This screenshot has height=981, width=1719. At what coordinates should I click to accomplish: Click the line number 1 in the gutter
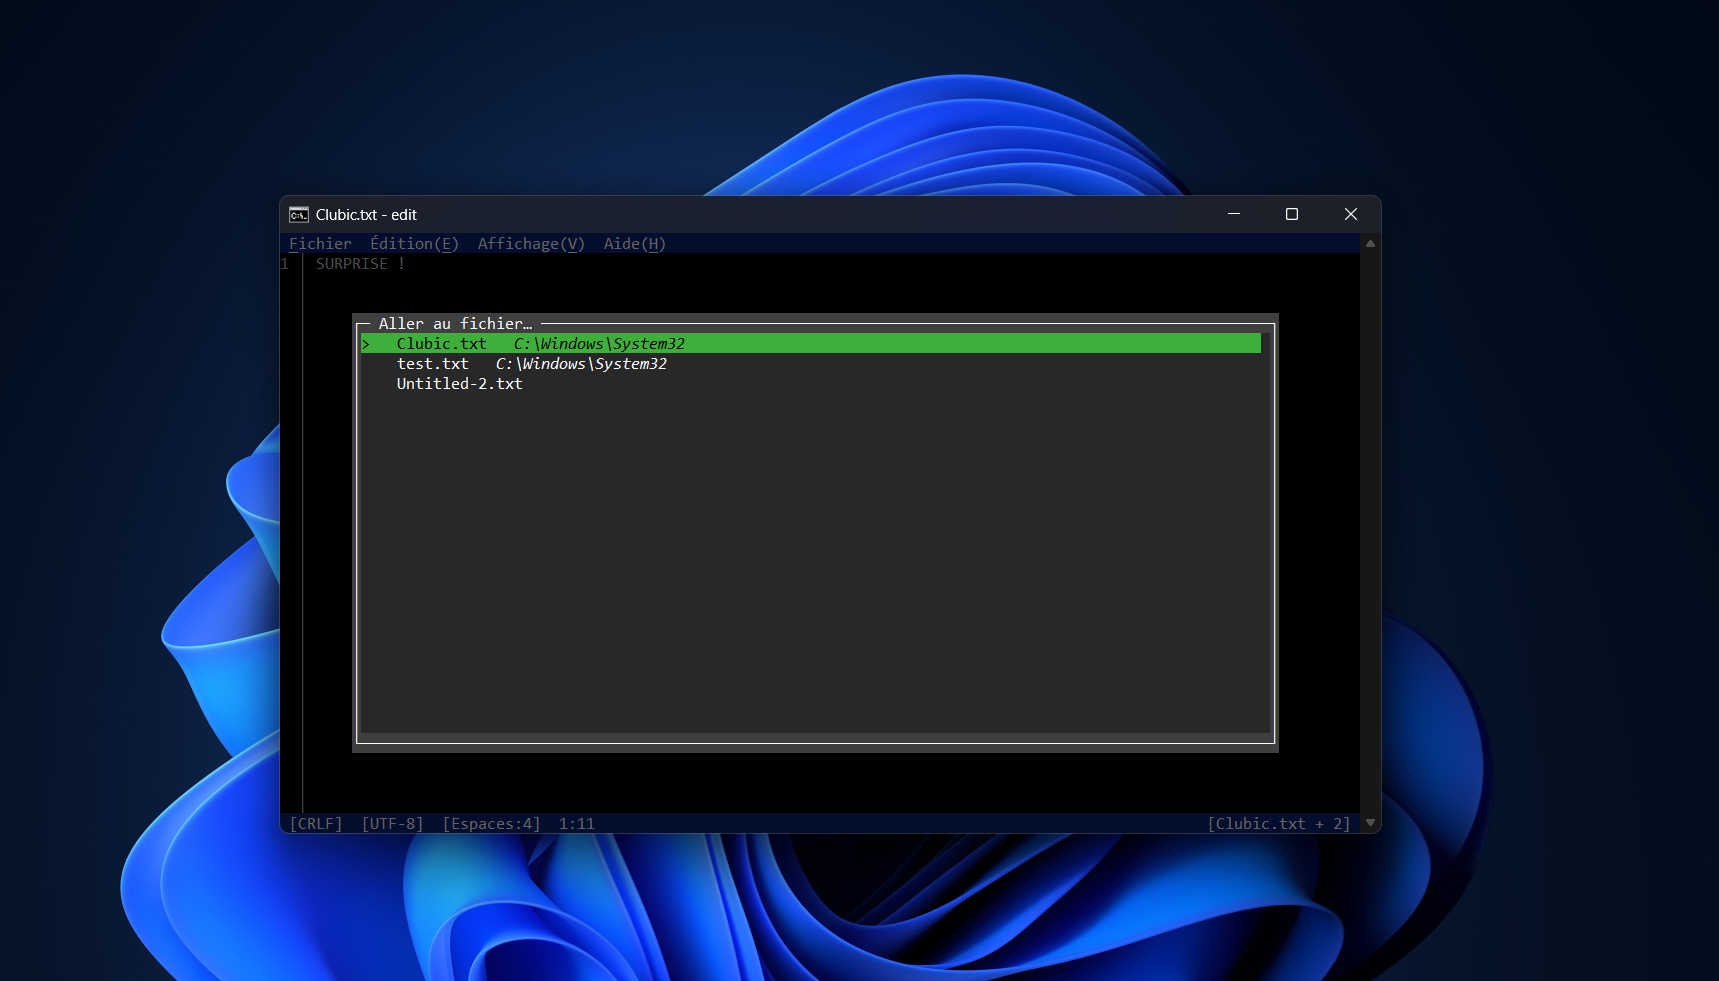click(284, 263)
